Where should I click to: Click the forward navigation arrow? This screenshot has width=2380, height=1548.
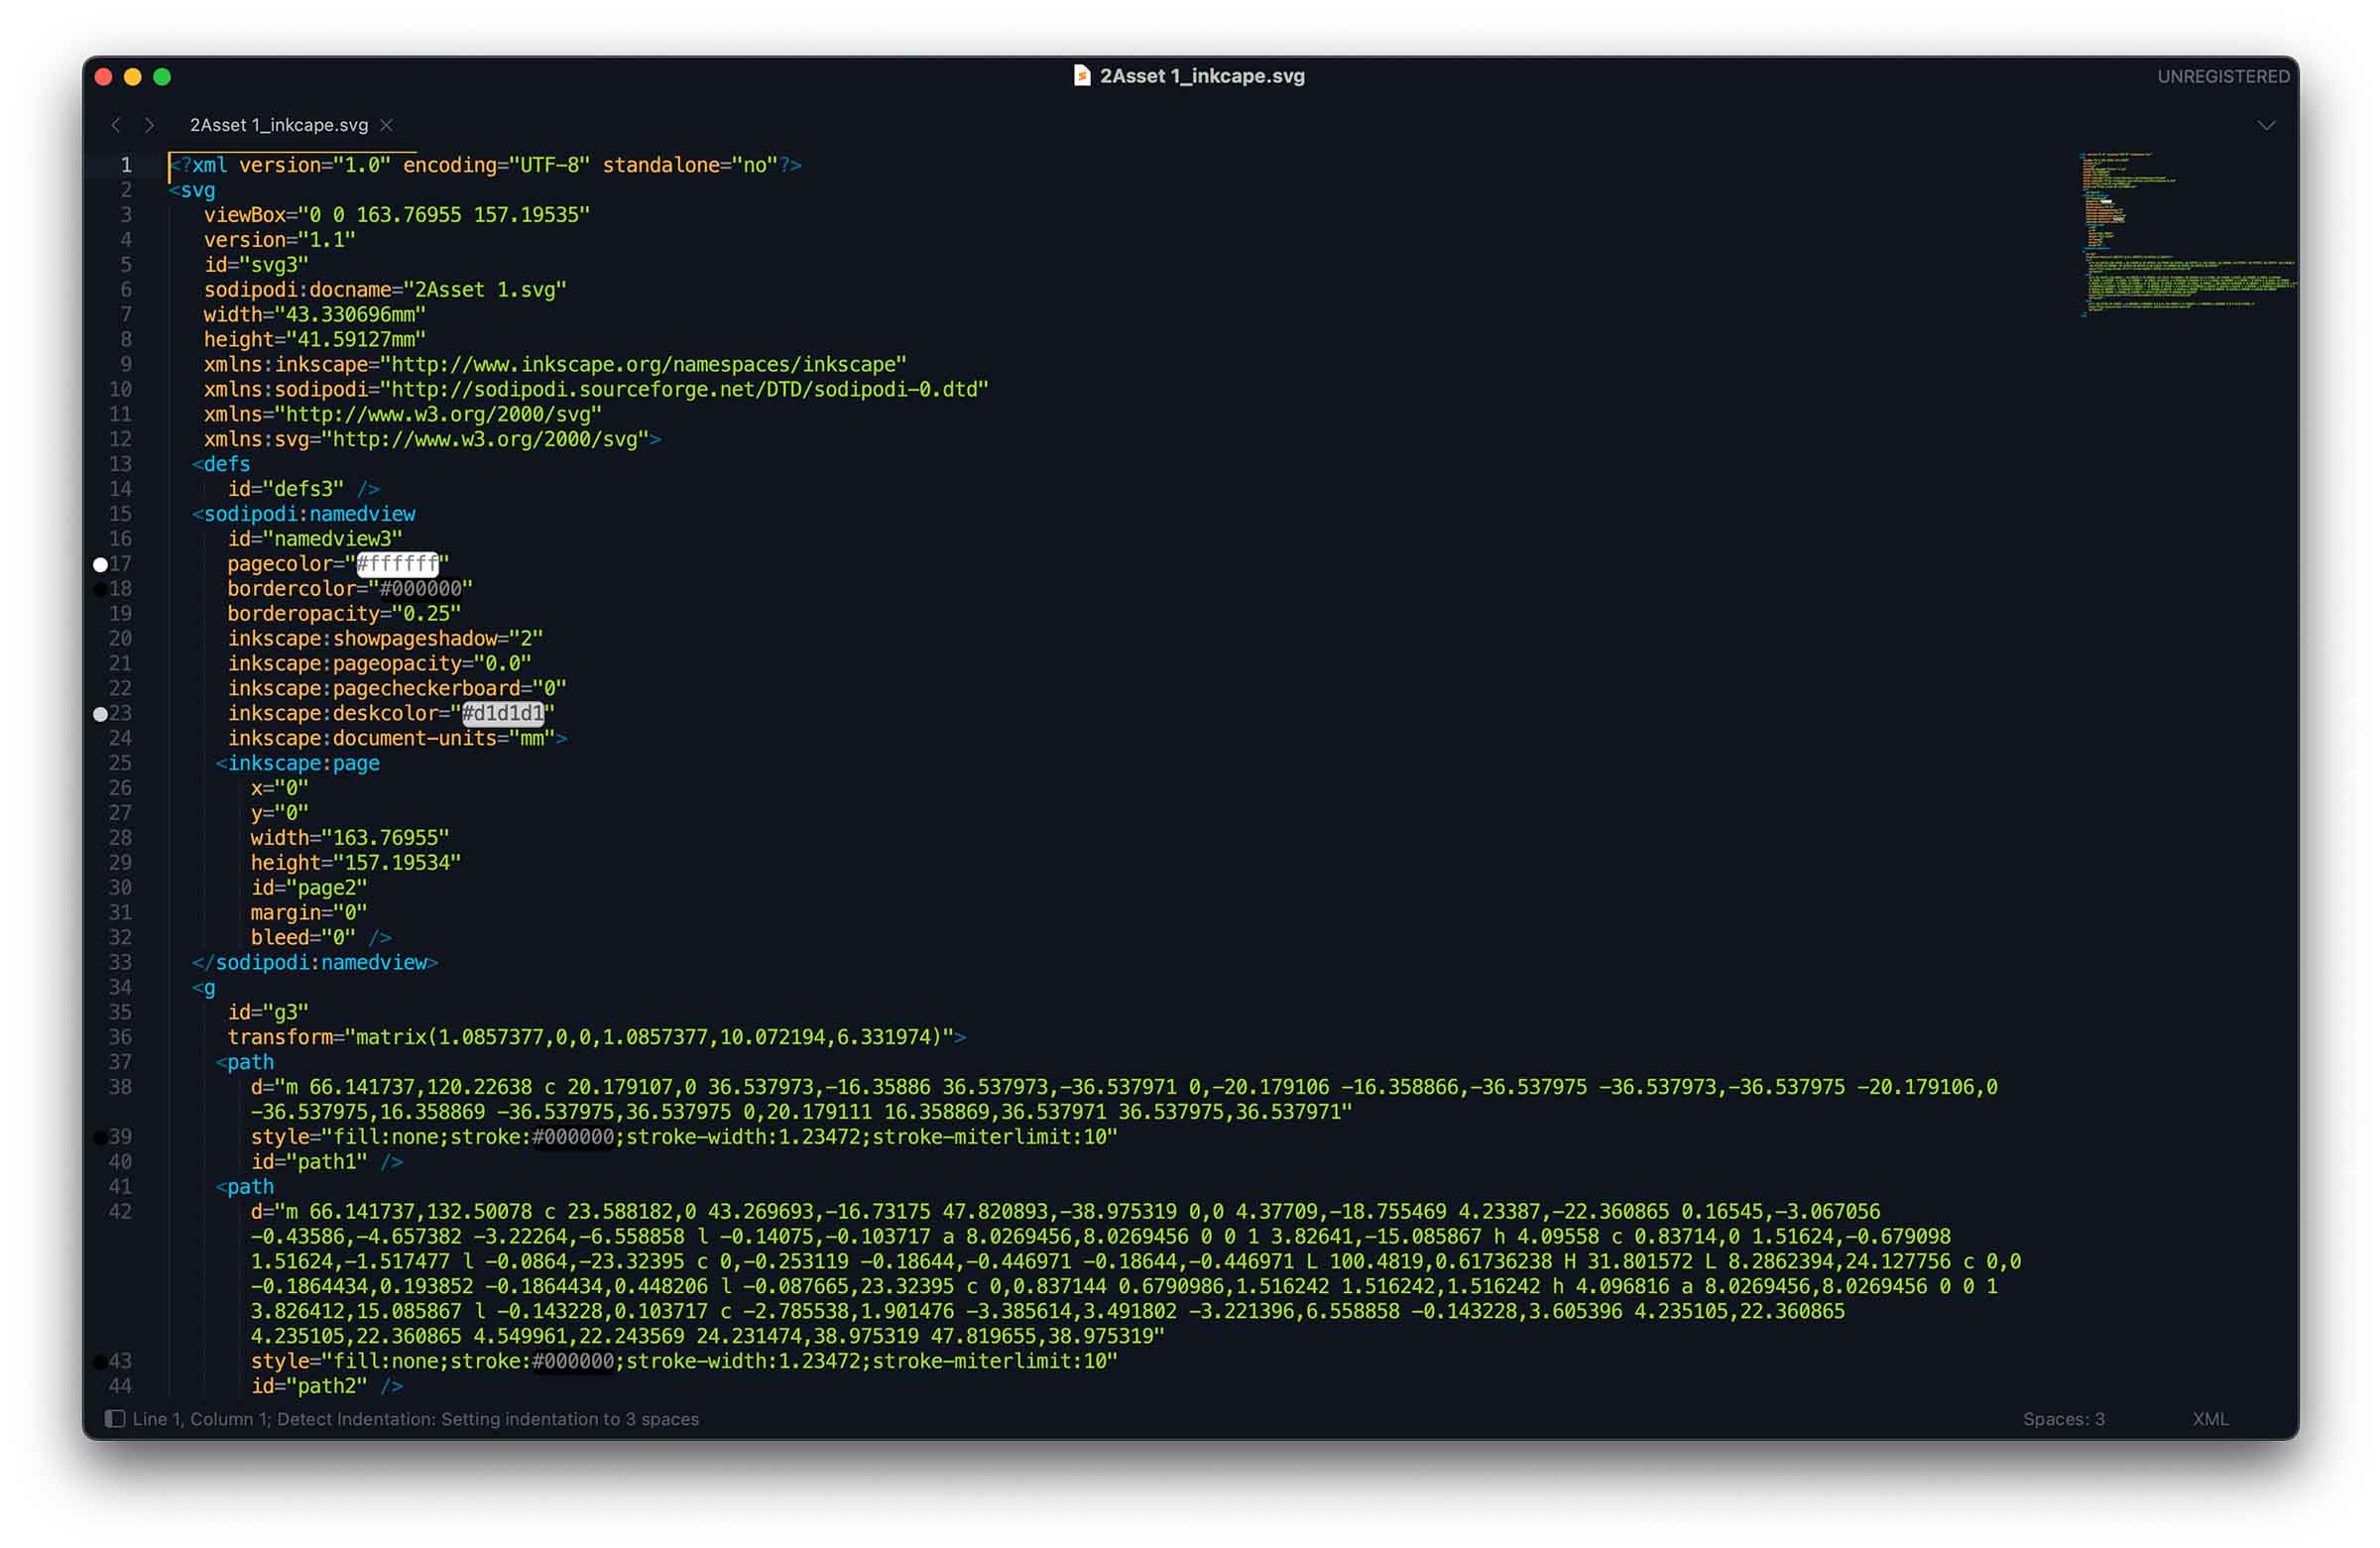[x=150, y=125]
